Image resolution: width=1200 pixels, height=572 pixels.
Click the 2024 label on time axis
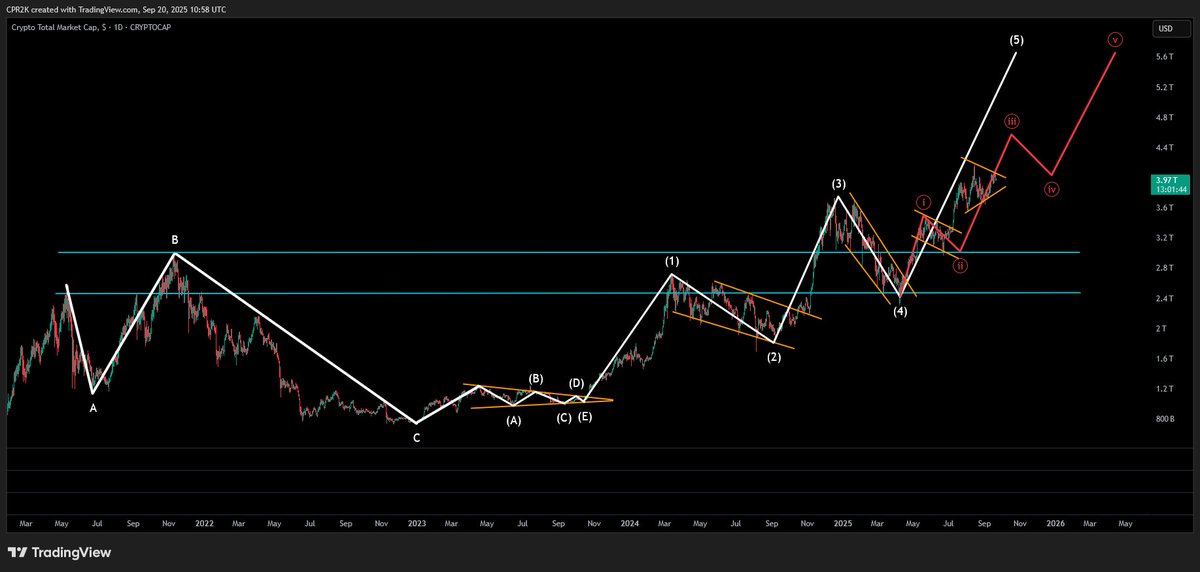click(630, 522)
